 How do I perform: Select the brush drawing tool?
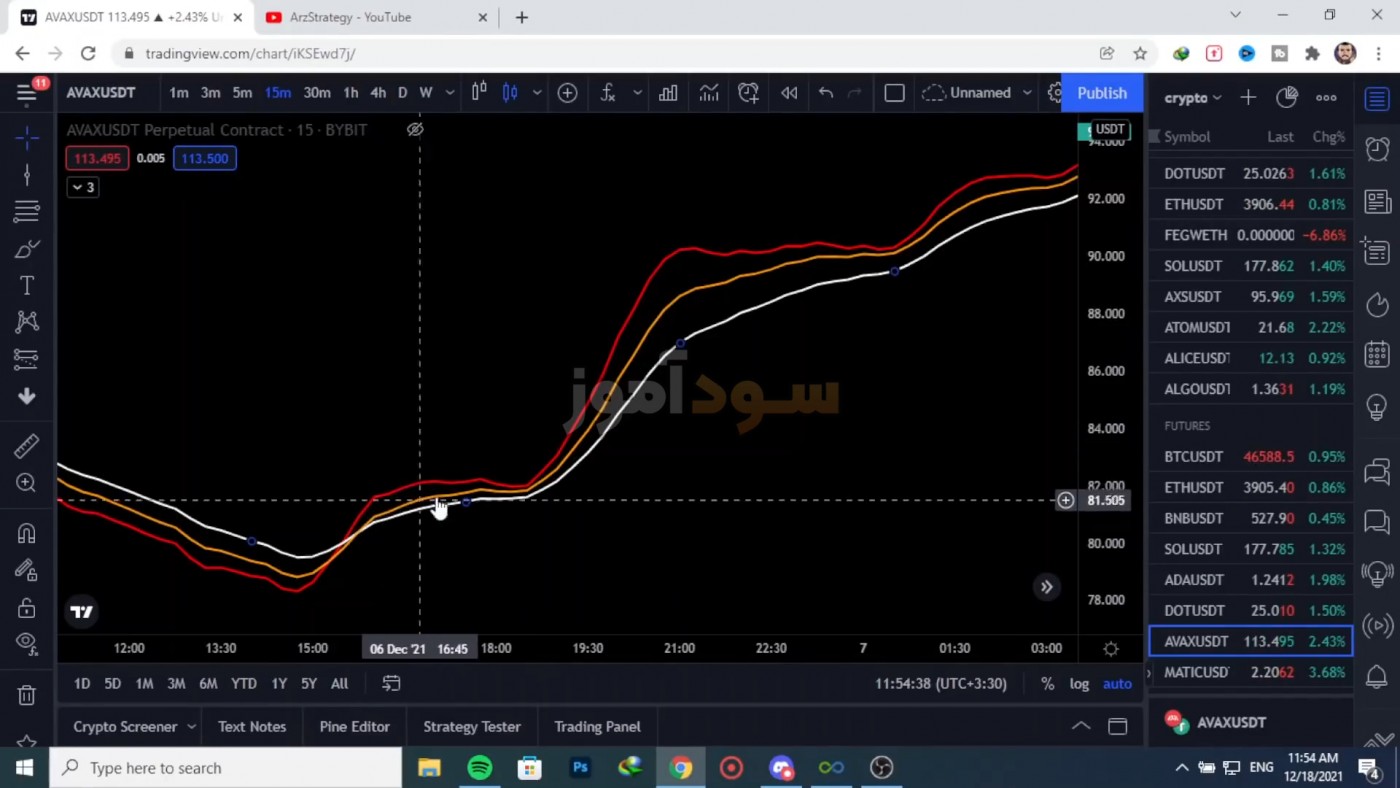[27, 249]
